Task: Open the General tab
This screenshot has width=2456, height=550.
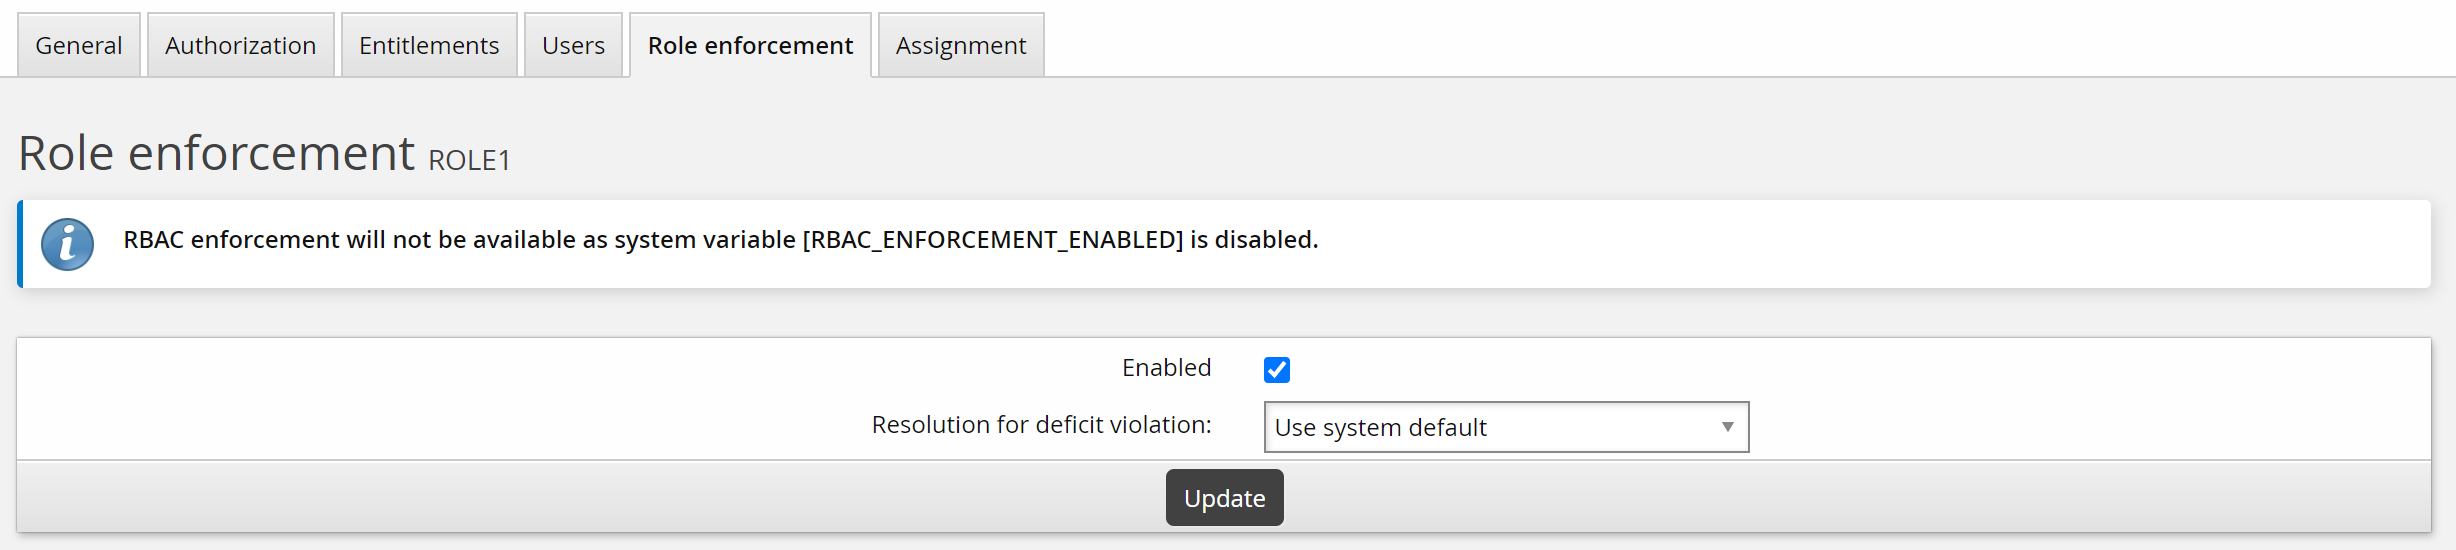Action: coord(79,46)
